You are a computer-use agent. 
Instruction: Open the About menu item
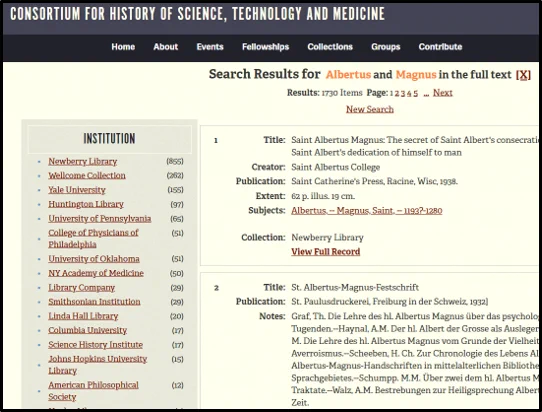coord(166,47)
